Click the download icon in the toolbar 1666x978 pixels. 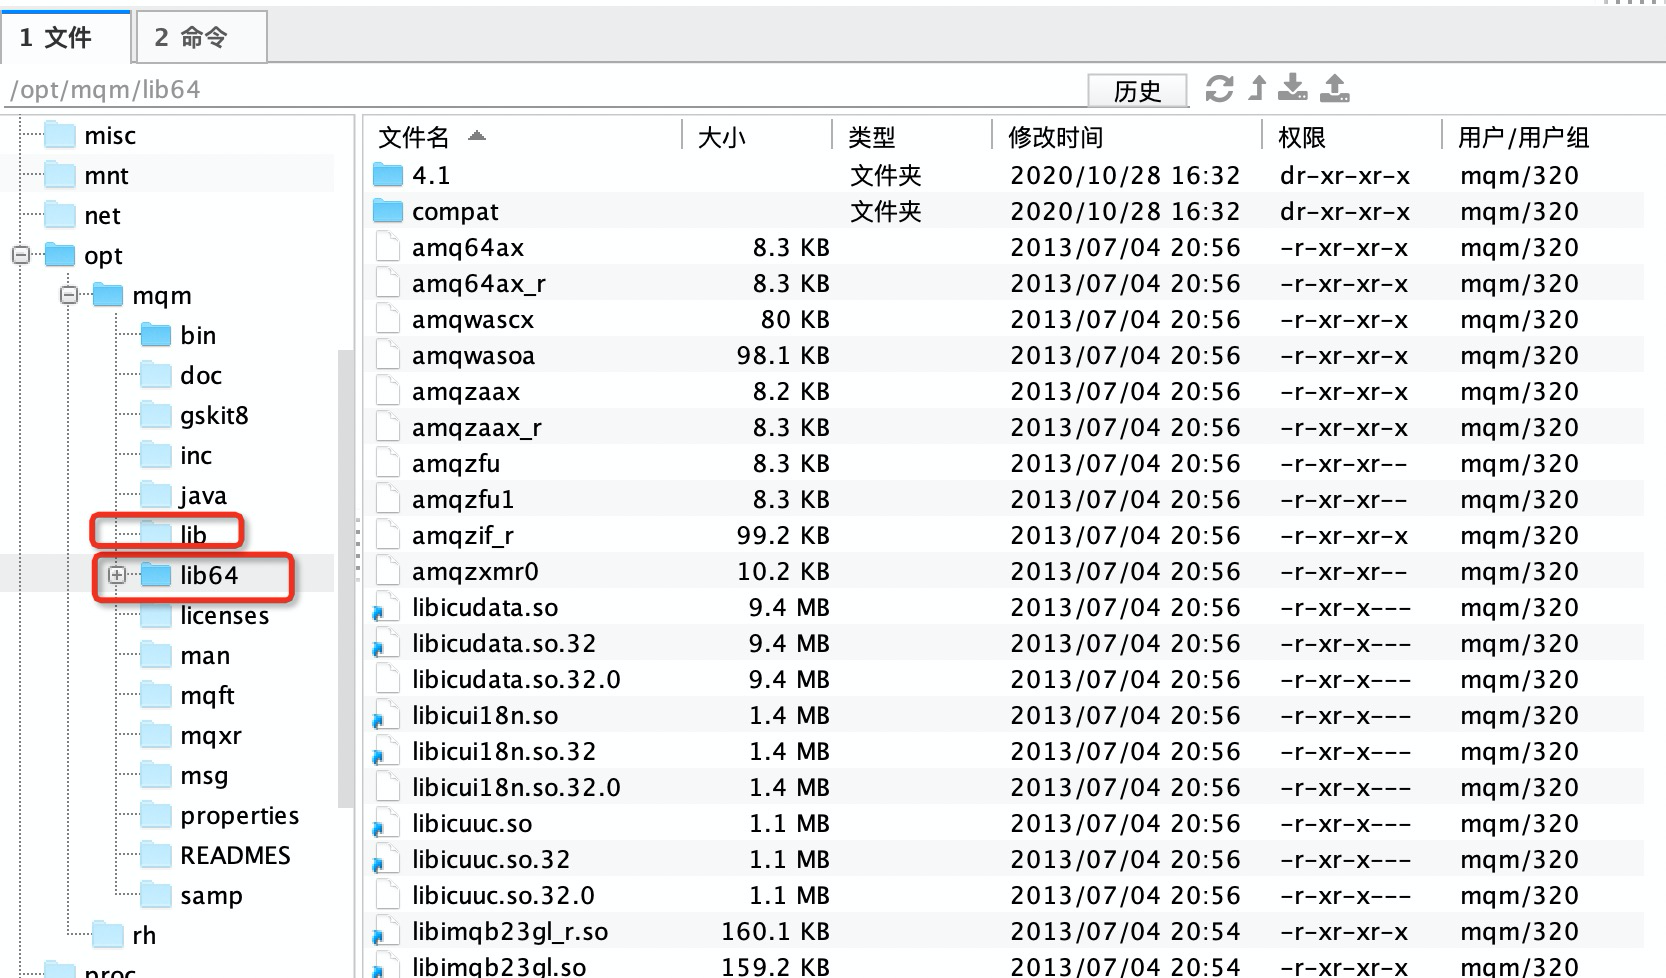1294,89
